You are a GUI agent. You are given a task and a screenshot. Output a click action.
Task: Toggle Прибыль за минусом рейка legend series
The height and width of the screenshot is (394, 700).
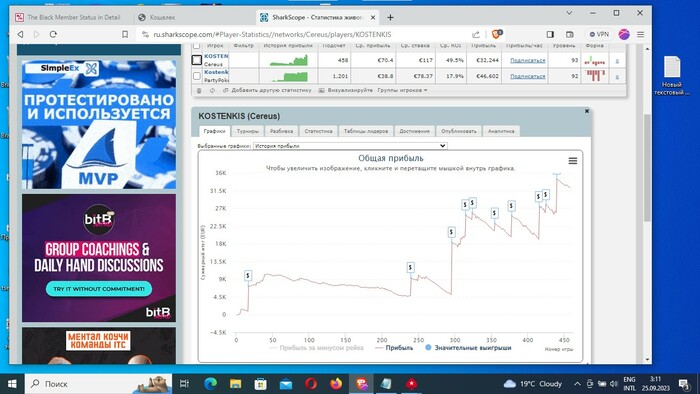pos(317,348)
